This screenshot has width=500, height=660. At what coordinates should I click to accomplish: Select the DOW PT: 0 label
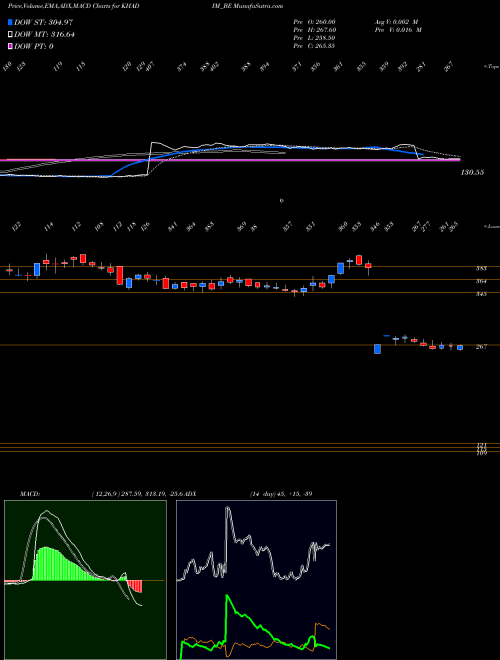tap(34, 46)
